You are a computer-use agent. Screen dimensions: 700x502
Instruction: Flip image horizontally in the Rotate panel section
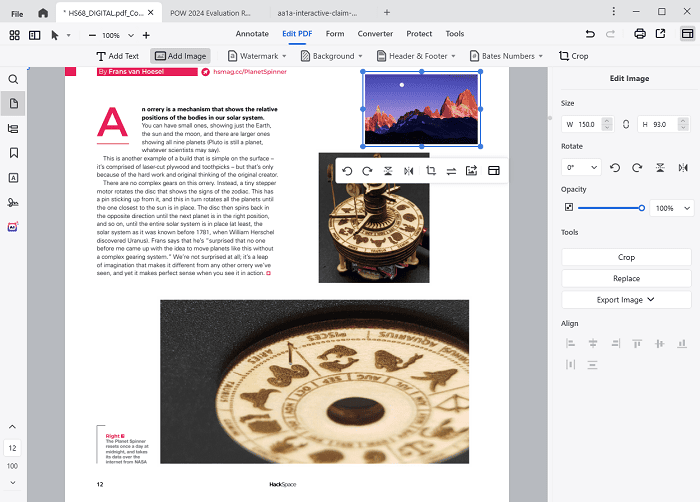click(681, 168)
